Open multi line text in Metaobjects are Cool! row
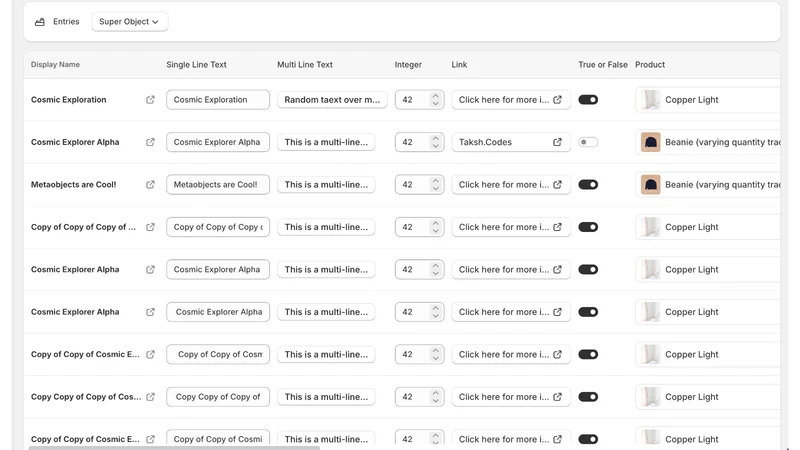The image size is (800, 450). coord(326,185)
